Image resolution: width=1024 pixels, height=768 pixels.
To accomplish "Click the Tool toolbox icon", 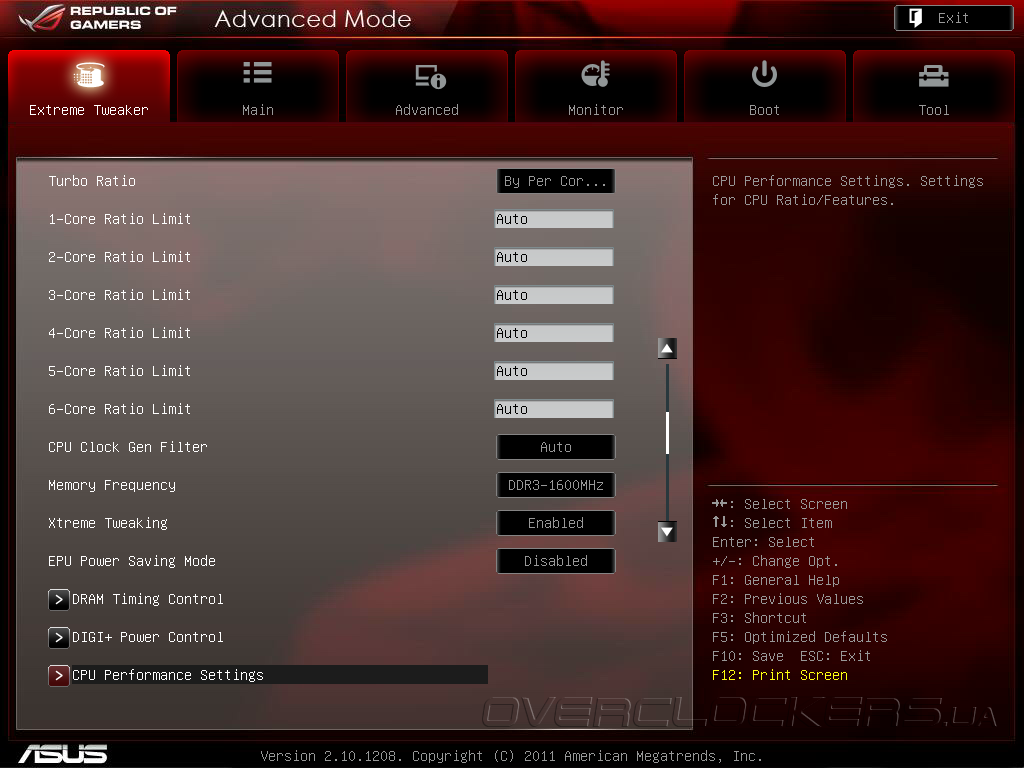I will click(x=933, y=76).
